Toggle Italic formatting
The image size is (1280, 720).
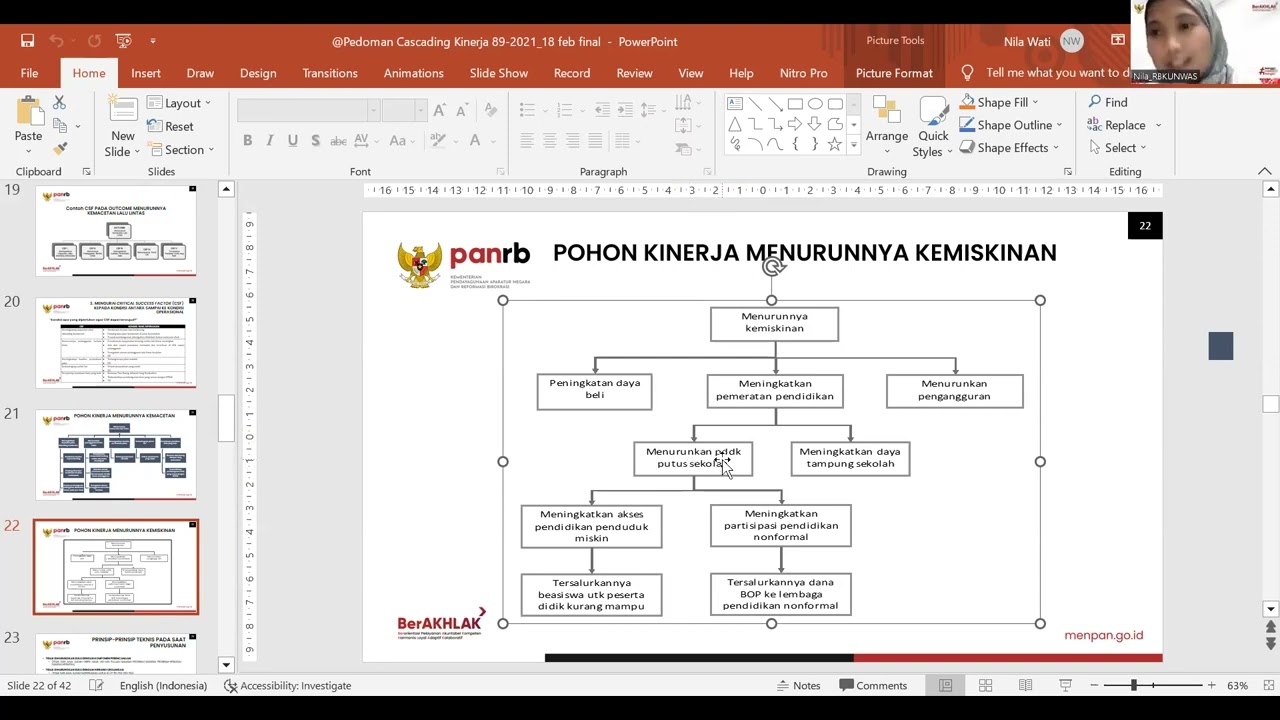(270, 141)
